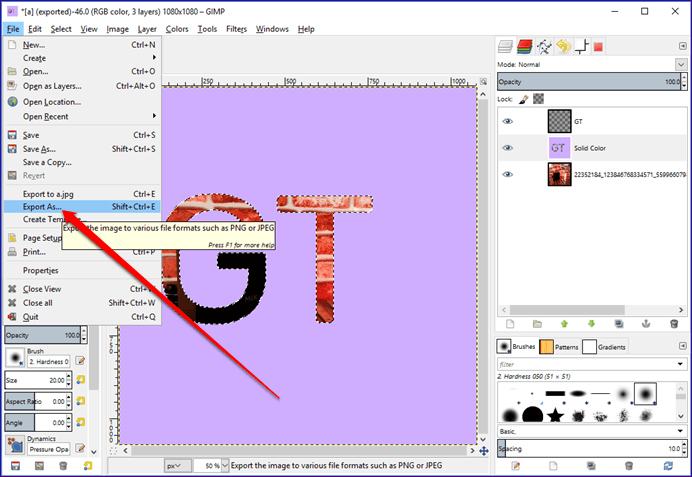Toggle the lock alpha channel checkerboard icon
The image size is (692, 477).
pos(538,99)
